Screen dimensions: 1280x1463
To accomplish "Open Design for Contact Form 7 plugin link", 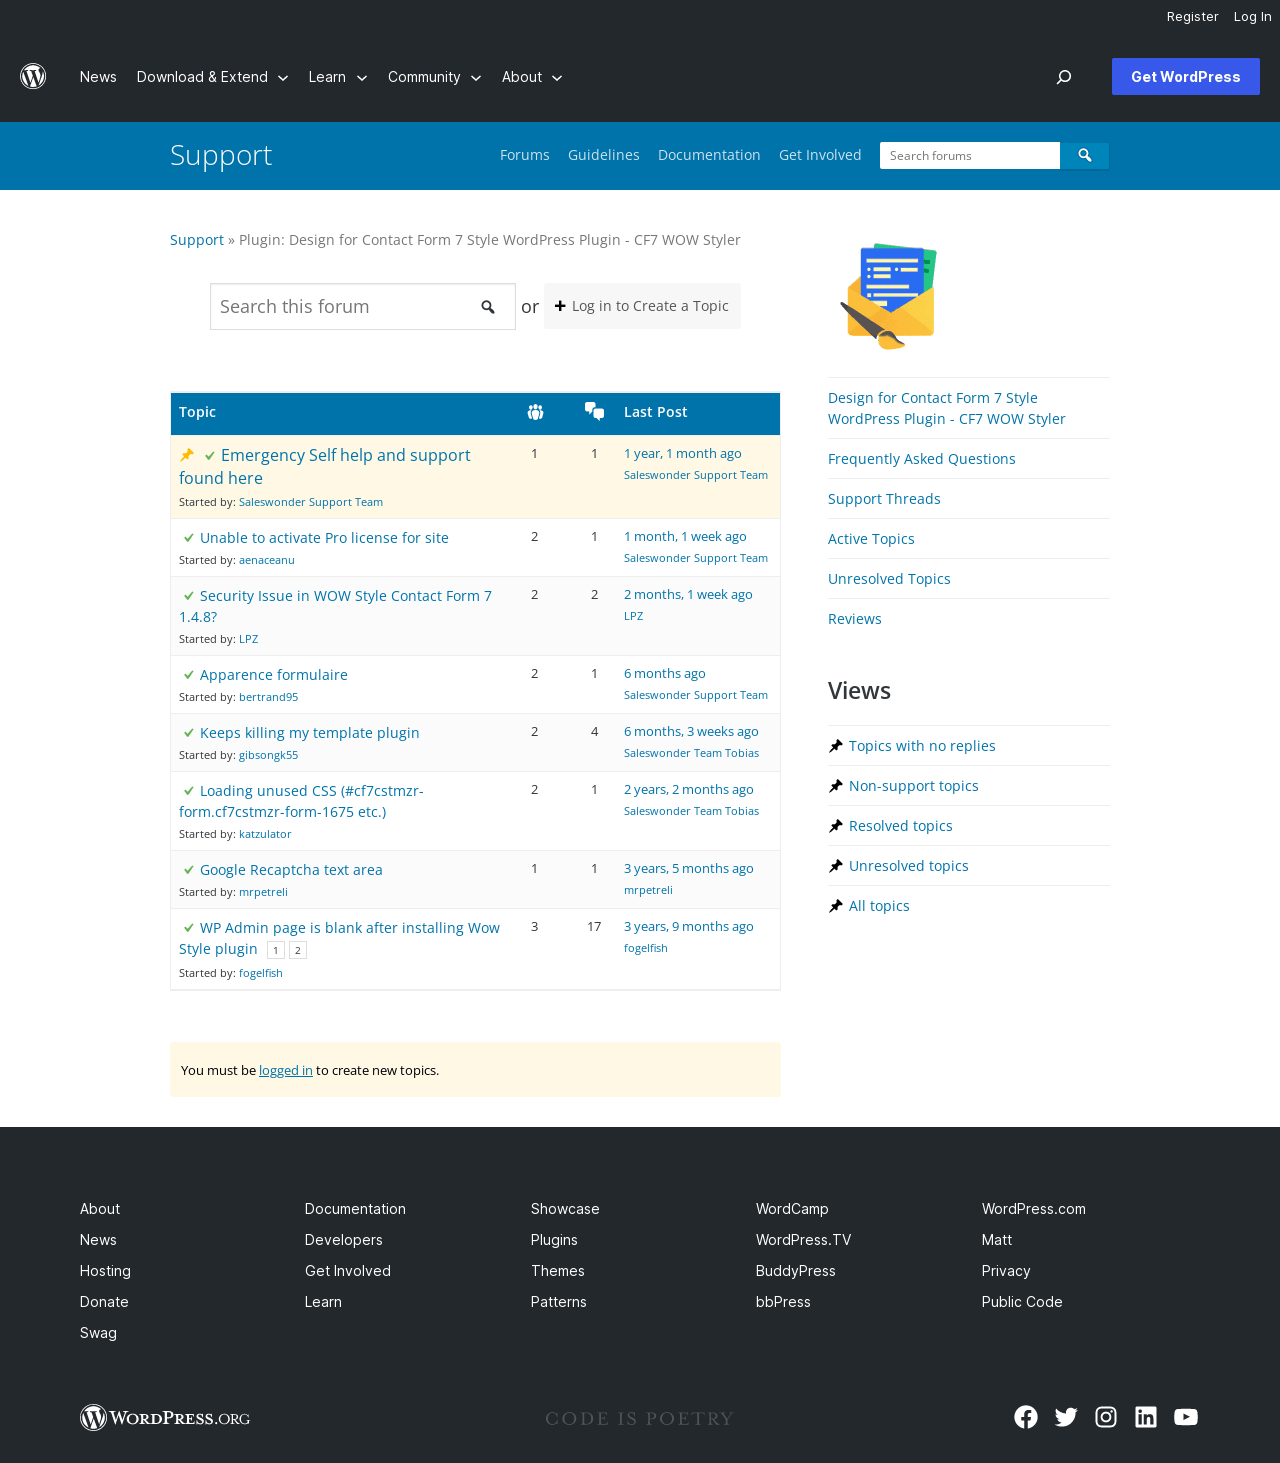I will (x=947, y=408).
